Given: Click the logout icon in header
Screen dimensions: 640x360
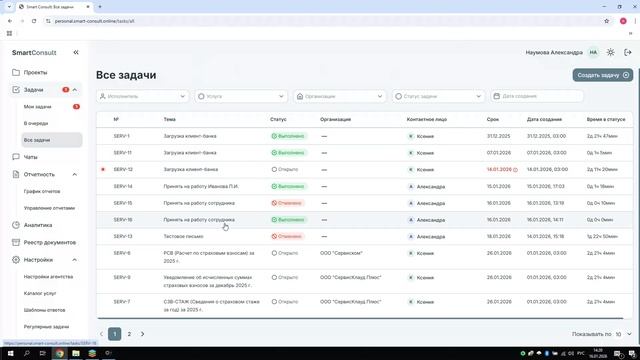Looking at the screenshot, I should click(x=628, y=52).
